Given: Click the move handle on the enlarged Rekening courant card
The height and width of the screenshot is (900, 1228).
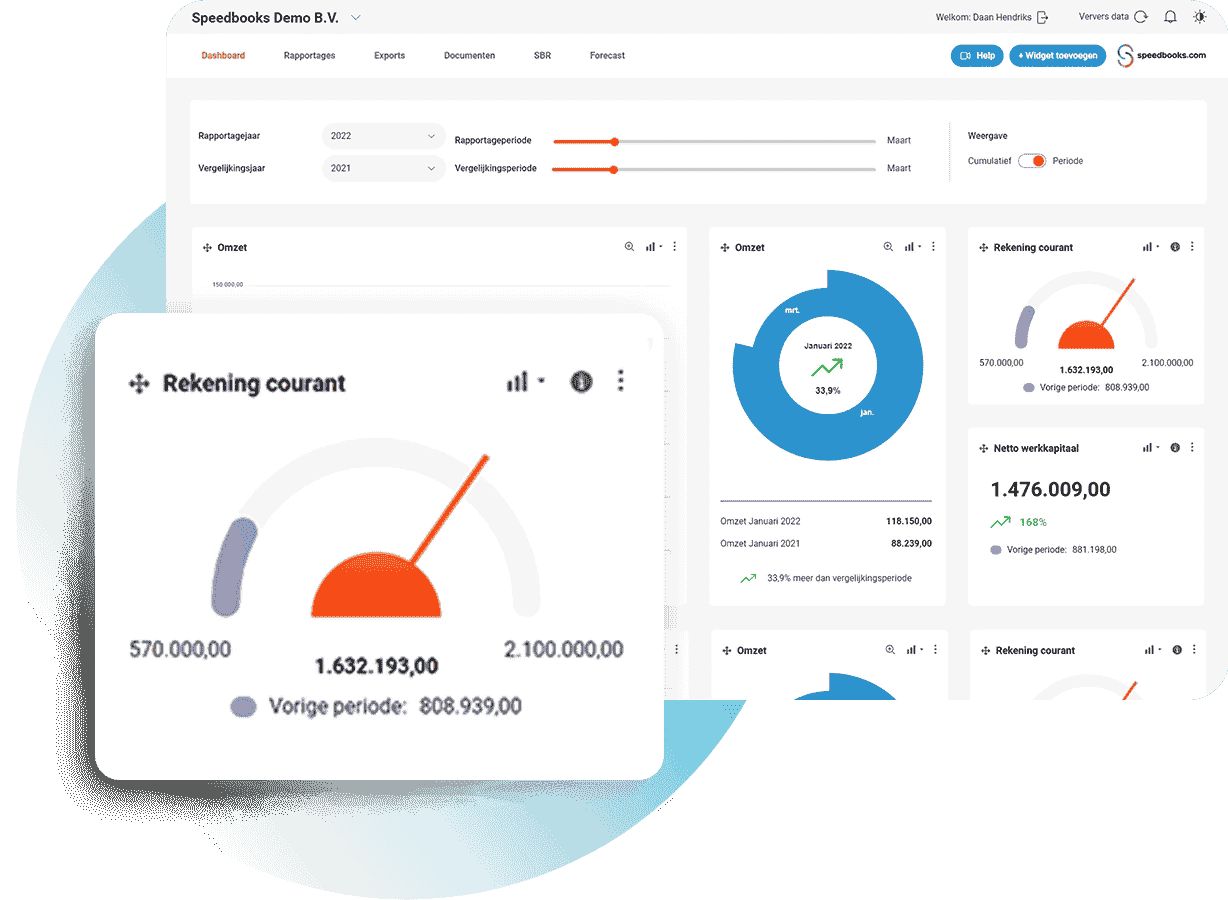Looking at the screenshot, I should [139, 383].
